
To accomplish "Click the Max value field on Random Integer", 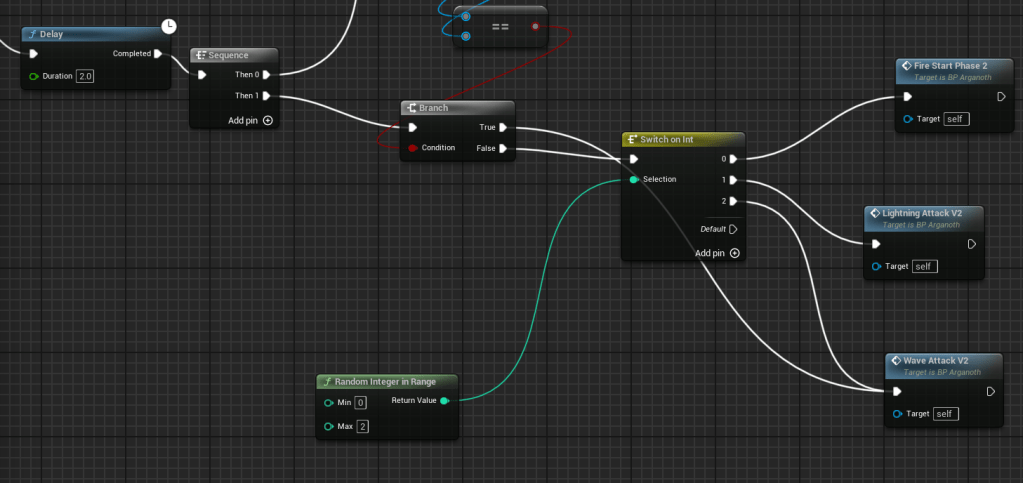I will tap(361, 427).
